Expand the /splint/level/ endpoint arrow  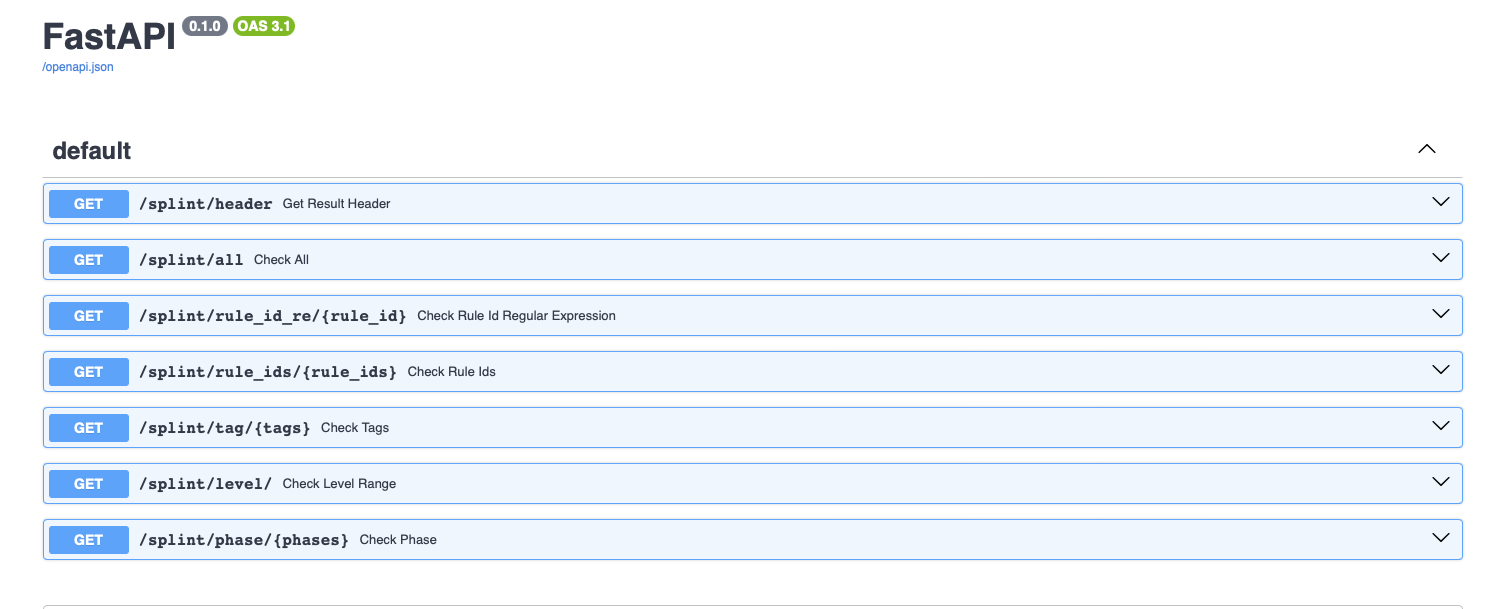point(1441,481)
